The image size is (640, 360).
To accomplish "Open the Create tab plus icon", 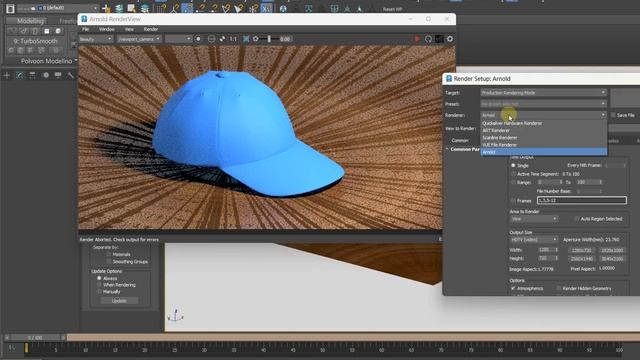I will 7,75.
